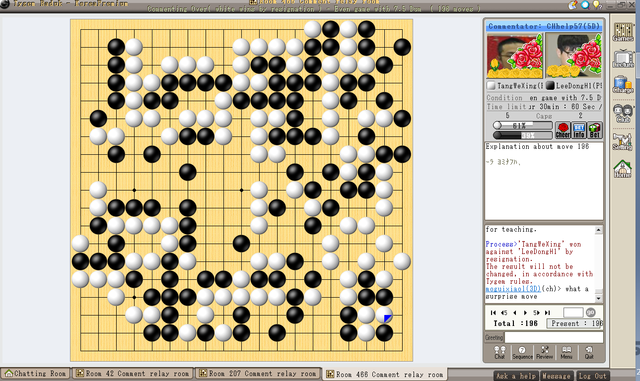Viewport: 640px width, 381px height.
Task: Click Tygem Baduk icon in title bar
Action: [5, 4]
